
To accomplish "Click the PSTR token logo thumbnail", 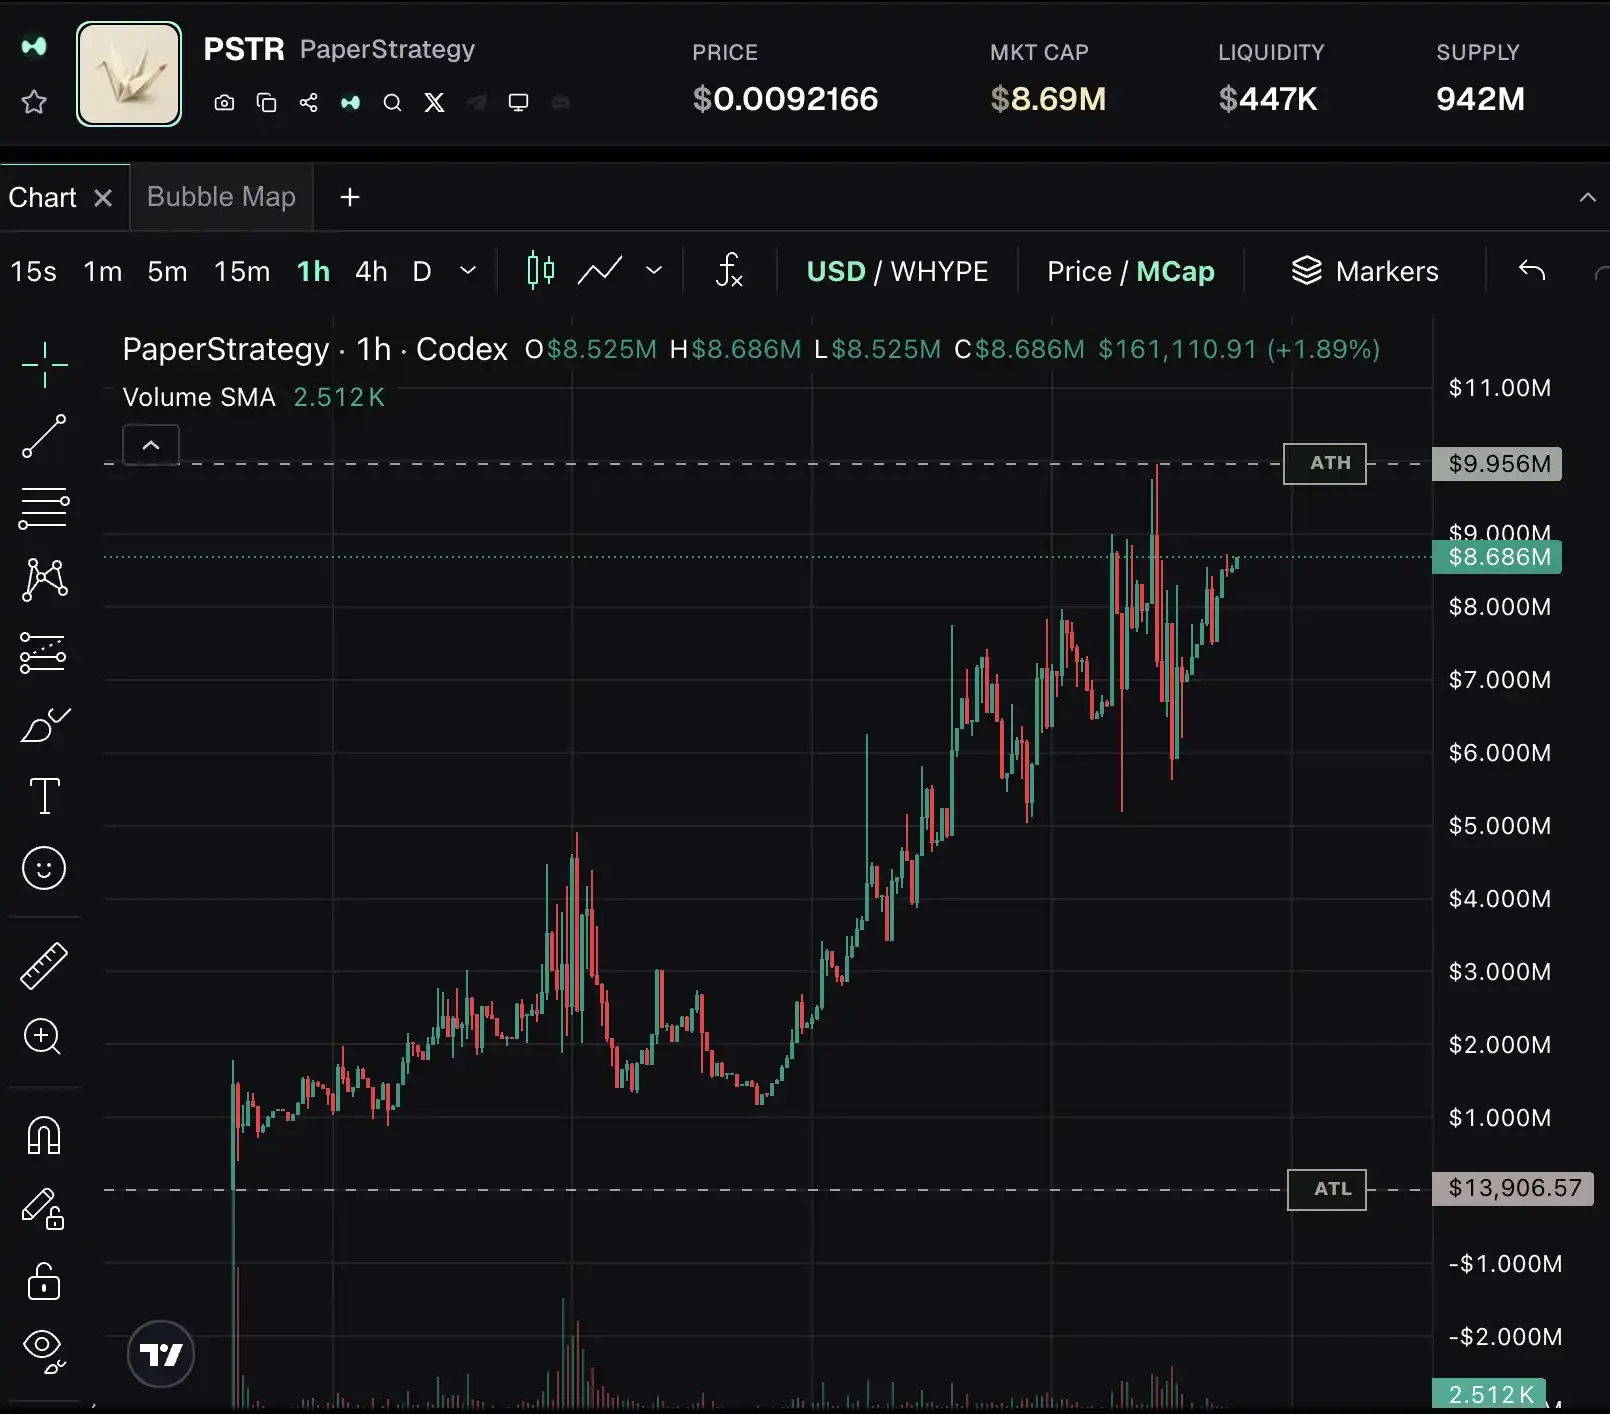I will pos(129,74).
